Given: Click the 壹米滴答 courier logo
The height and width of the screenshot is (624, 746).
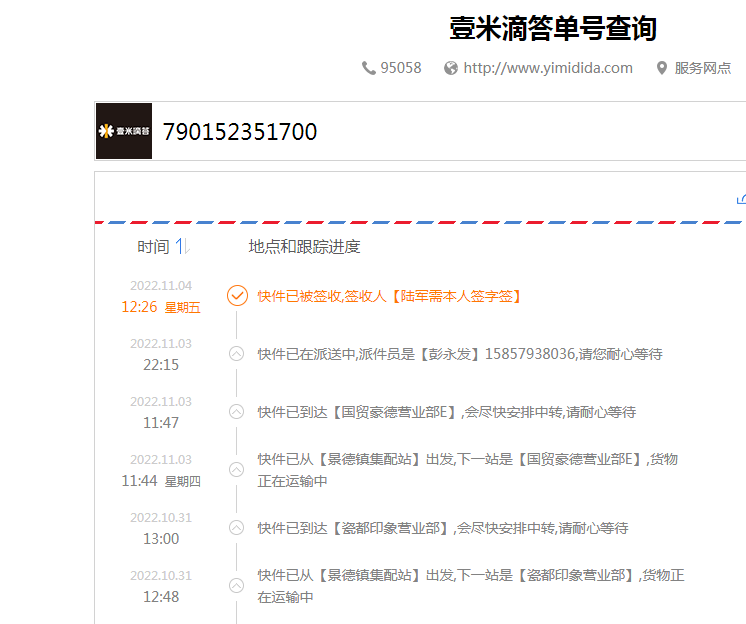Looking at the screenshot, I should (124, 131).
